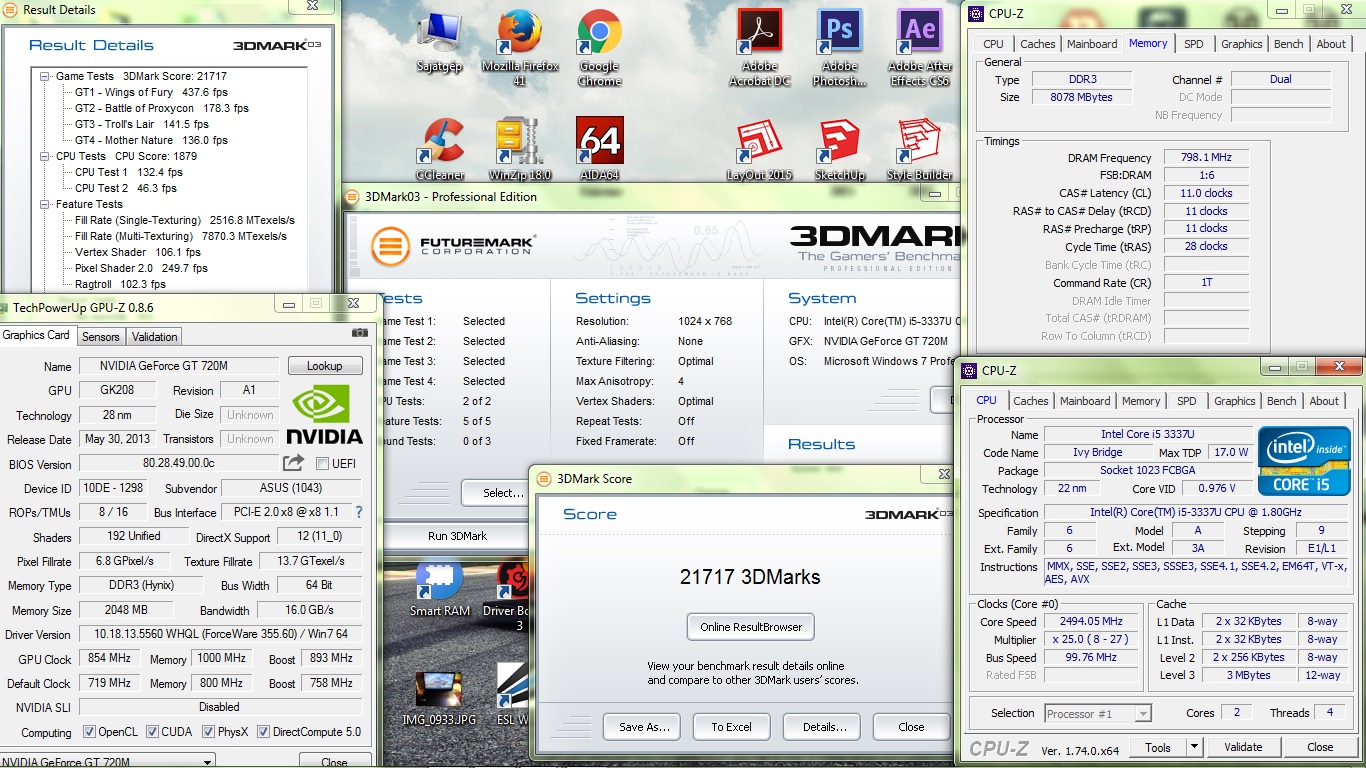Screen dimensions: 1366x768
Task: Click GPU-Z screenshot camera icon
Action: 360,333
